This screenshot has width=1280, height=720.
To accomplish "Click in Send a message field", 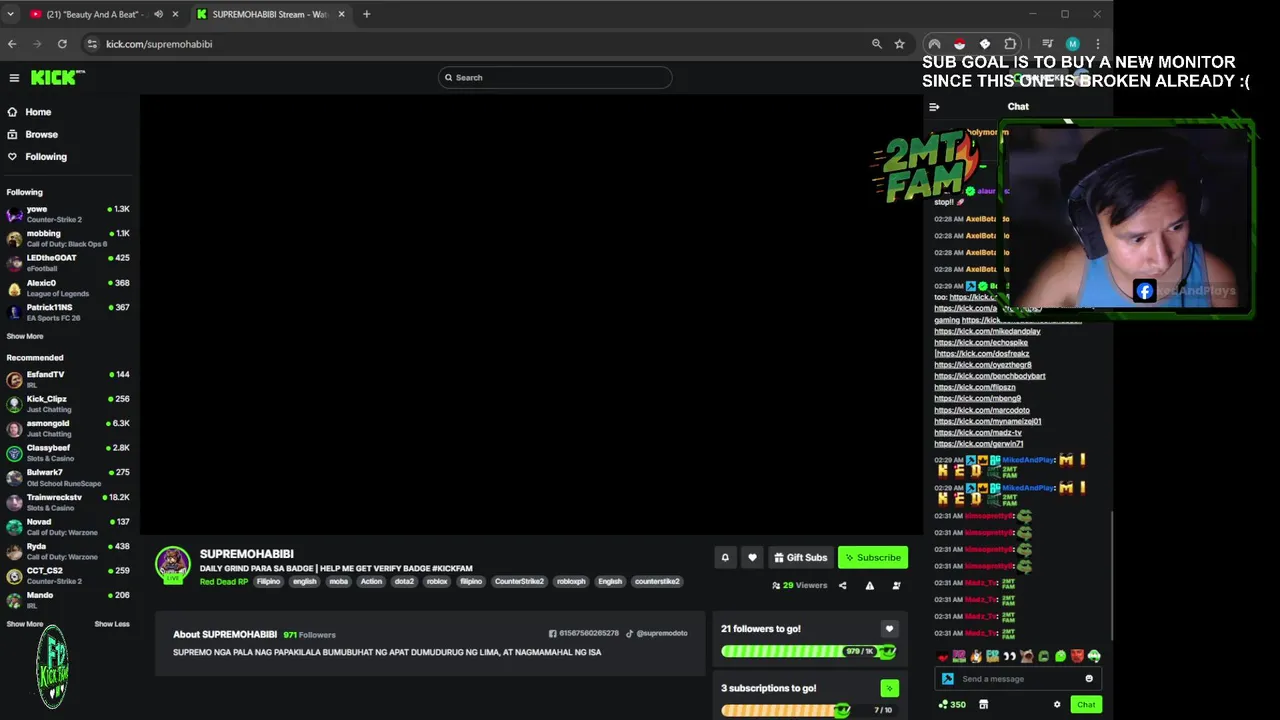I will [1018, 679].
